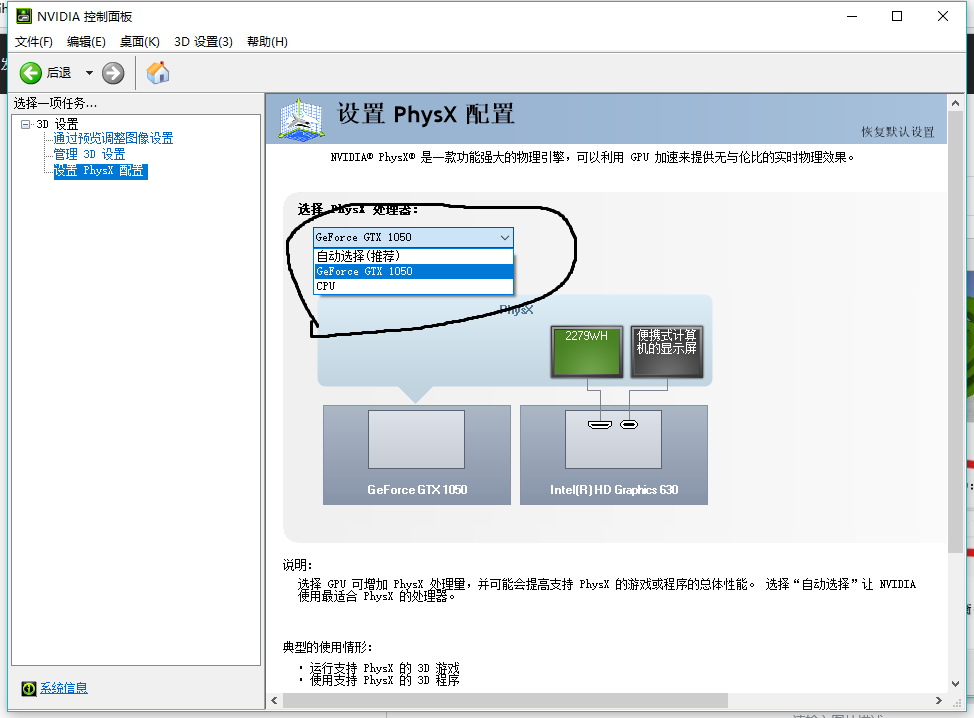Collapse the 3D 设置 tree node
This screenshot has width=974, height=718.
click(x=25, y=124)
